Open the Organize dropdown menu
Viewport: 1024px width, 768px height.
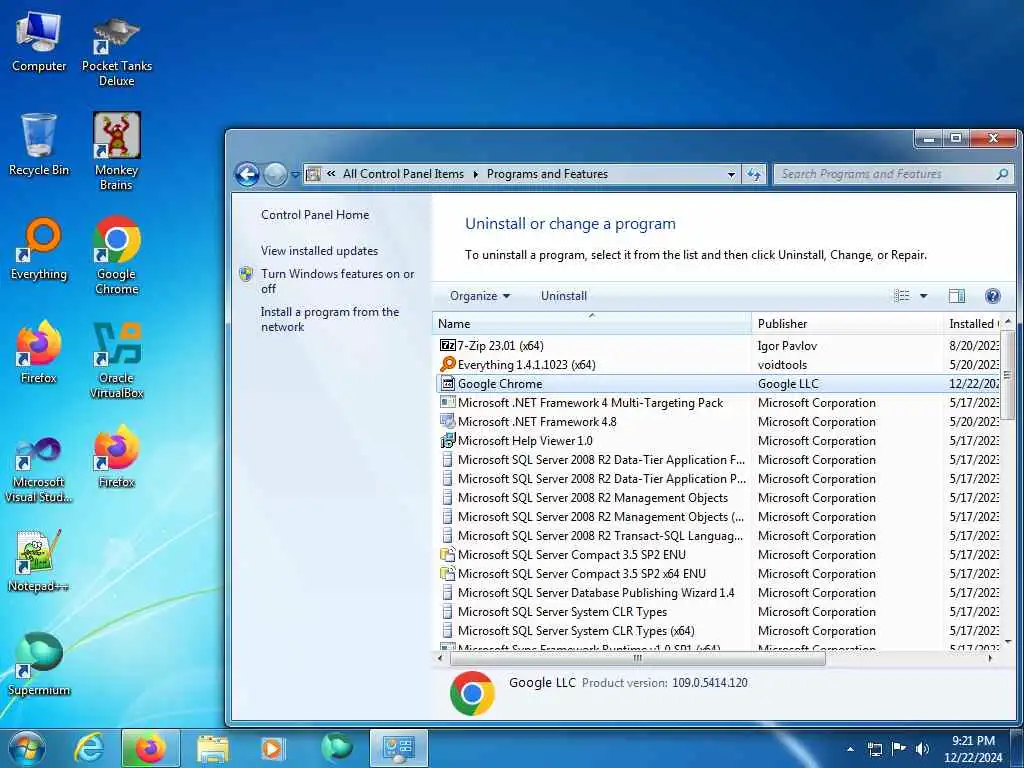[480, 296]
